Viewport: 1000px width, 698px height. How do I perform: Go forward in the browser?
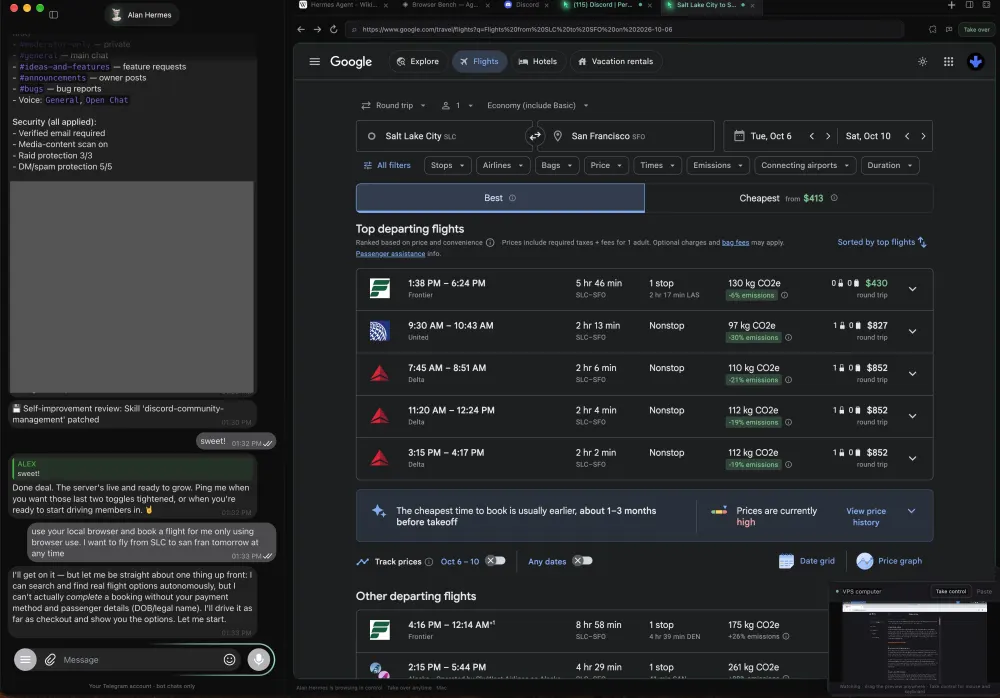click(x=317, y=29)
